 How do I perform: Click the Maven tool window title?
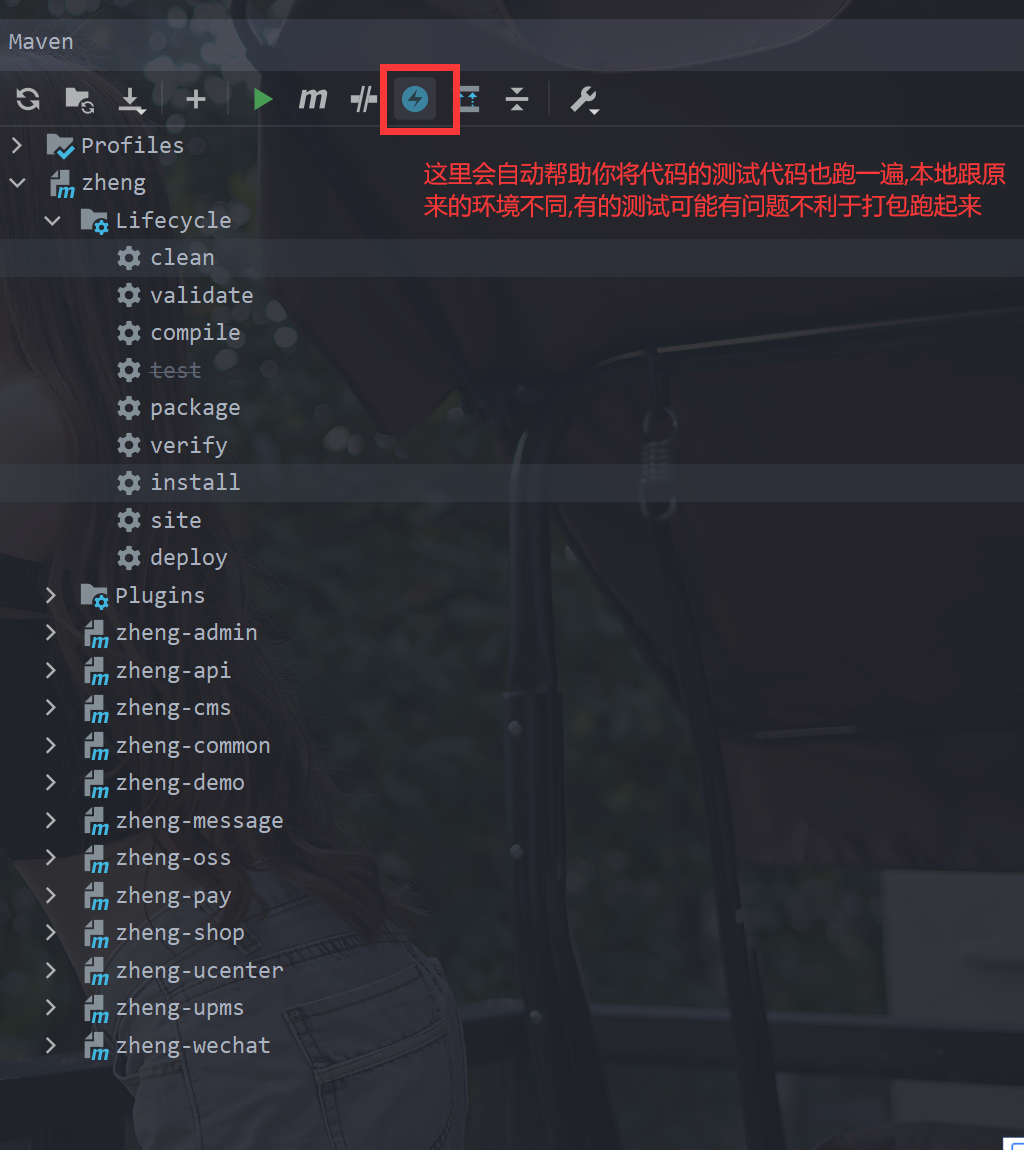pyautogui.click(x=41, y=42)
